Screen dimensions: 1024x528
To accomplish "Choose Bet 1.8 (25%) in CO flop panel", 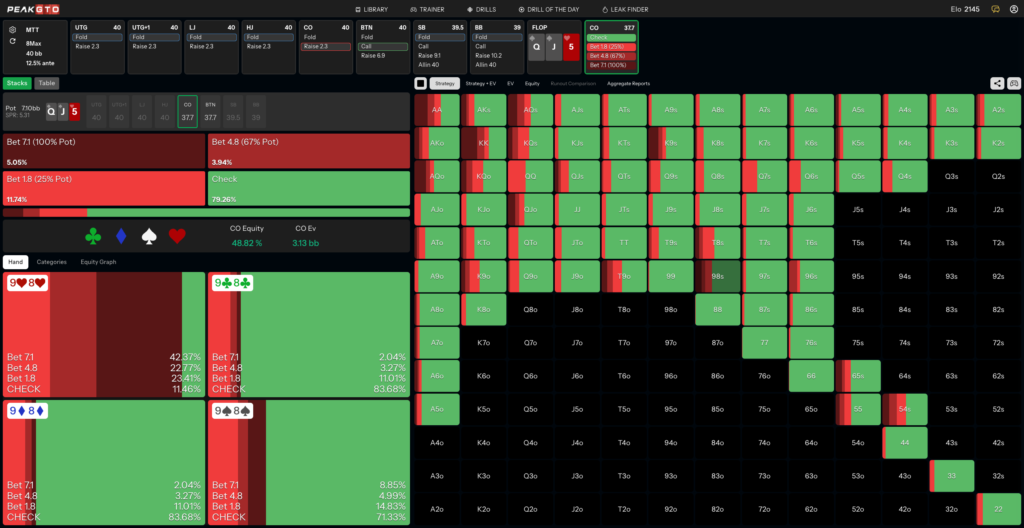I will coord(611,46).
